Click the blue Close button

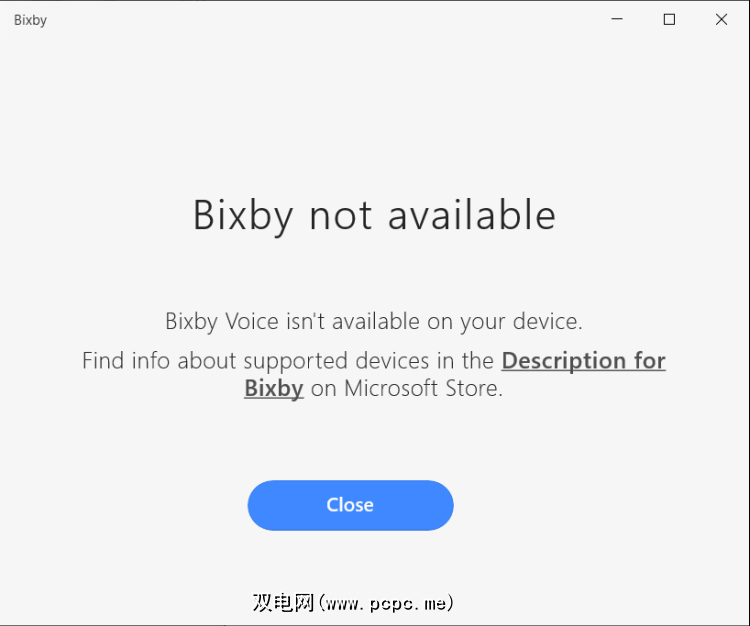350,505
